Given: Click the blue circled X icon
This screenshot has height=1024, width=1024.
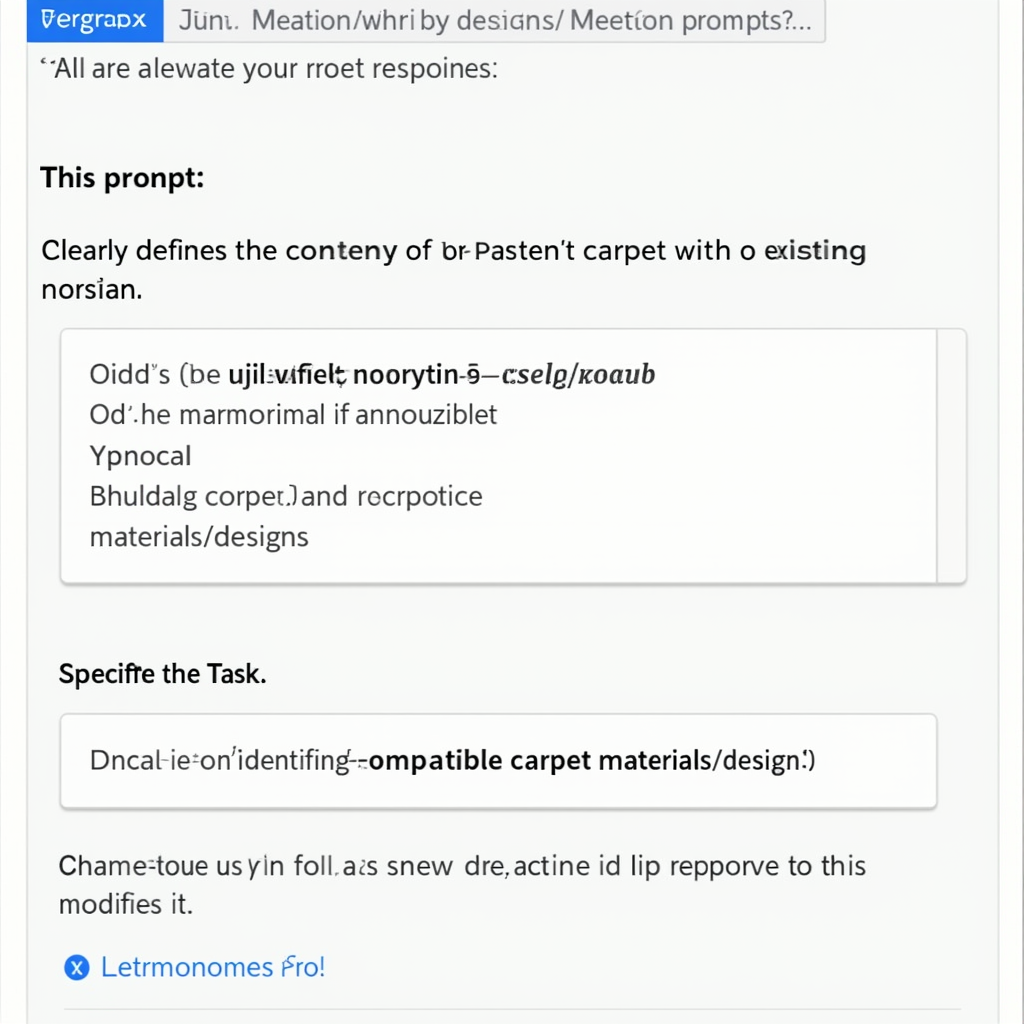Looking at the screenshot, I should point(76,967).
